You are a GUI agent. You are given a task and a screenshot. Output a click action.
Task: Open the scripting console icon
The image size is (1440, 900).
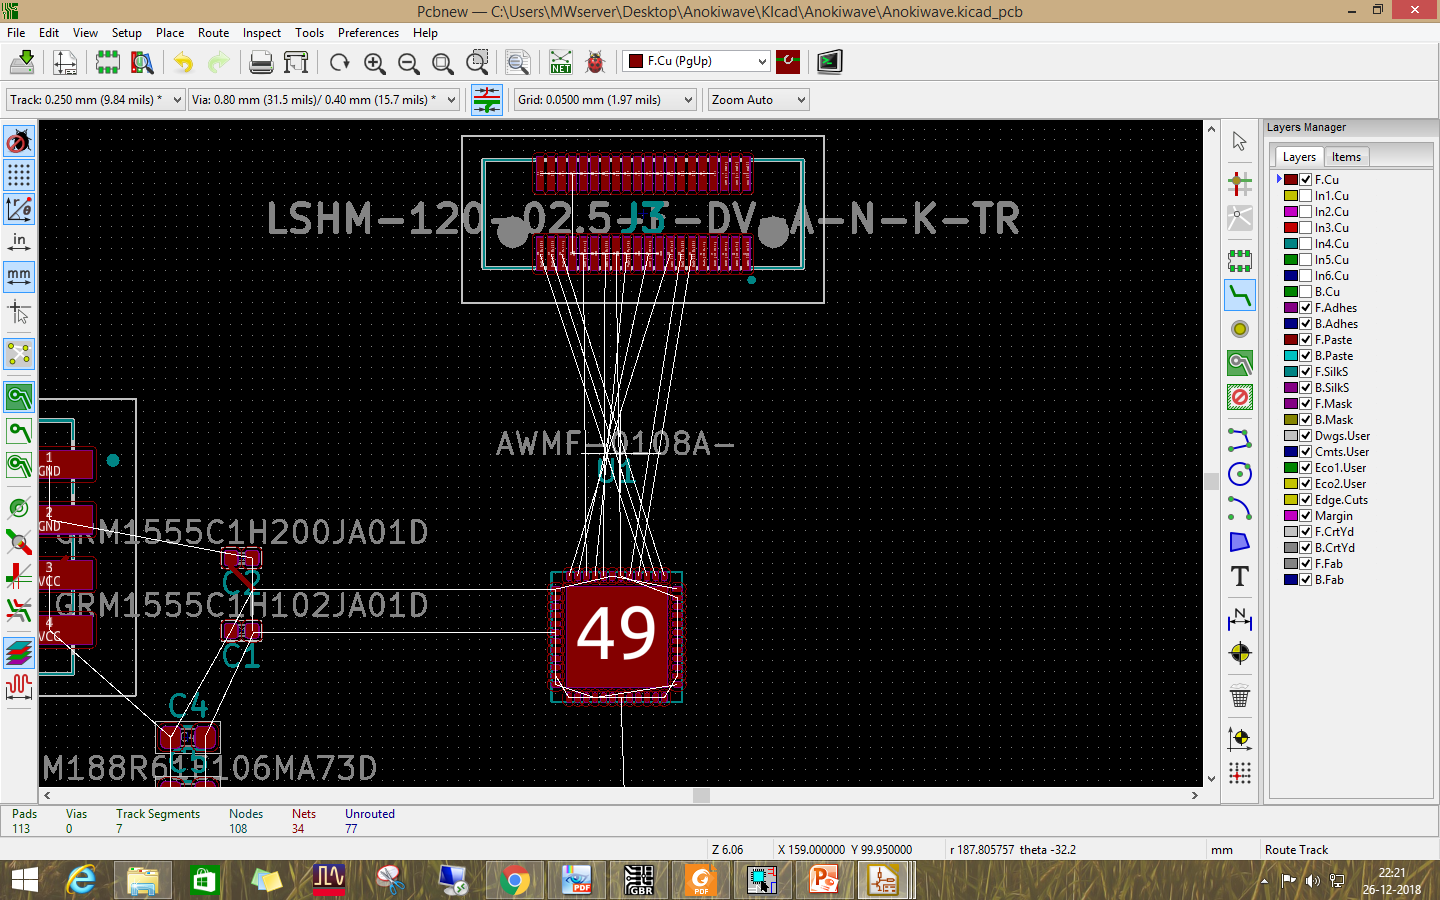830,62
